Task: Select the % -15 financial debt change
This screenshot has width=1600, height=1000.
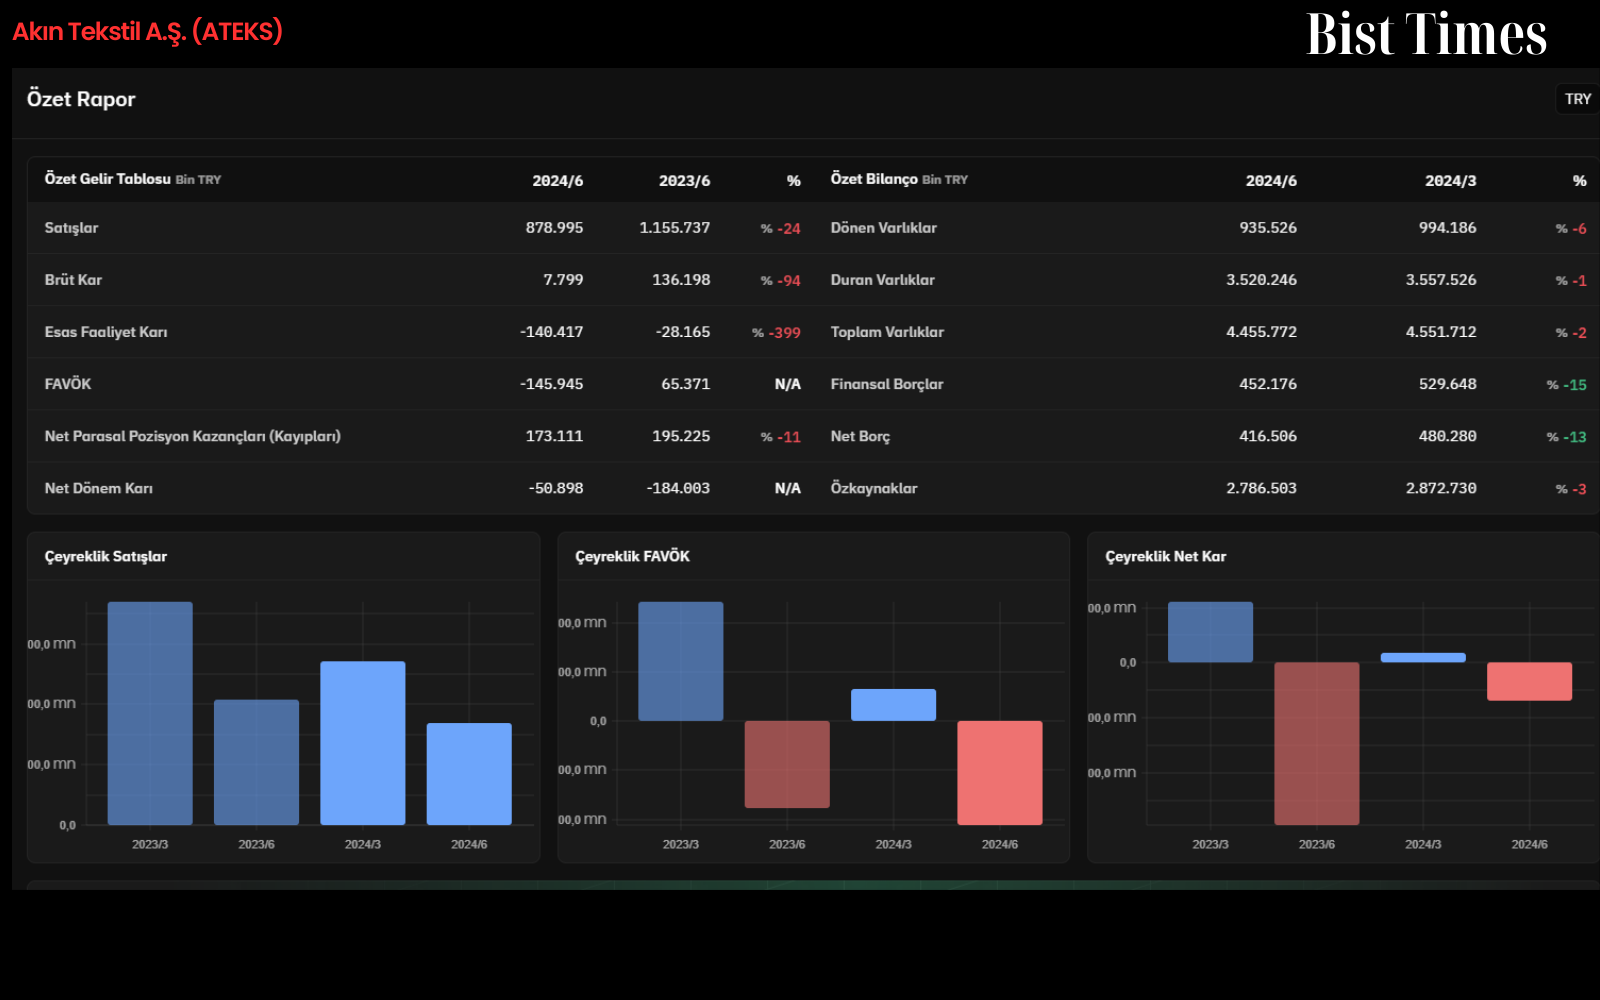Action: (1566, 385)
